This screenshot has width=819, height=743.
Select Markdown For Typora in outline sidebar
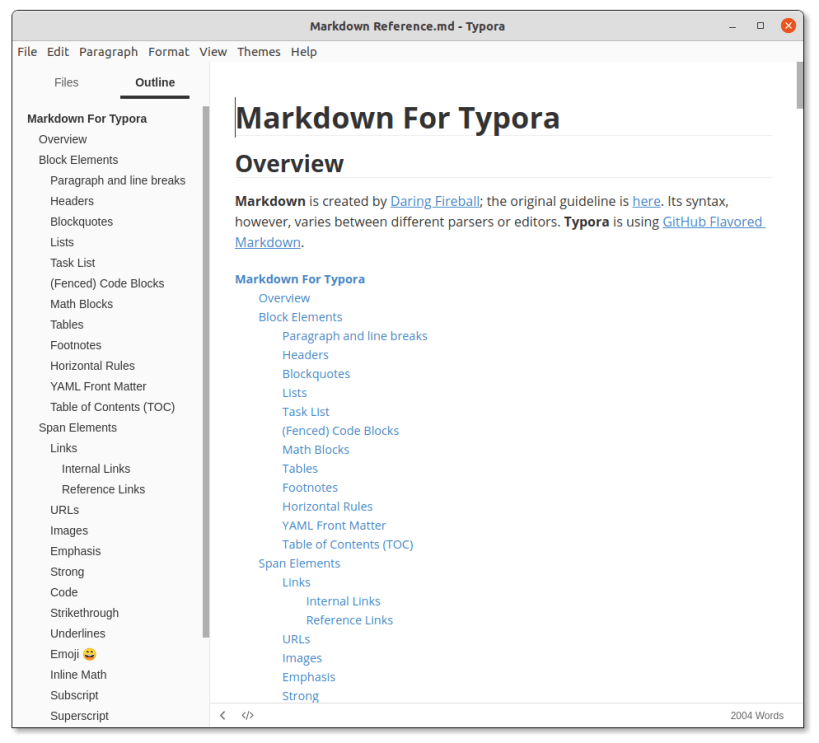click(87, 119)
